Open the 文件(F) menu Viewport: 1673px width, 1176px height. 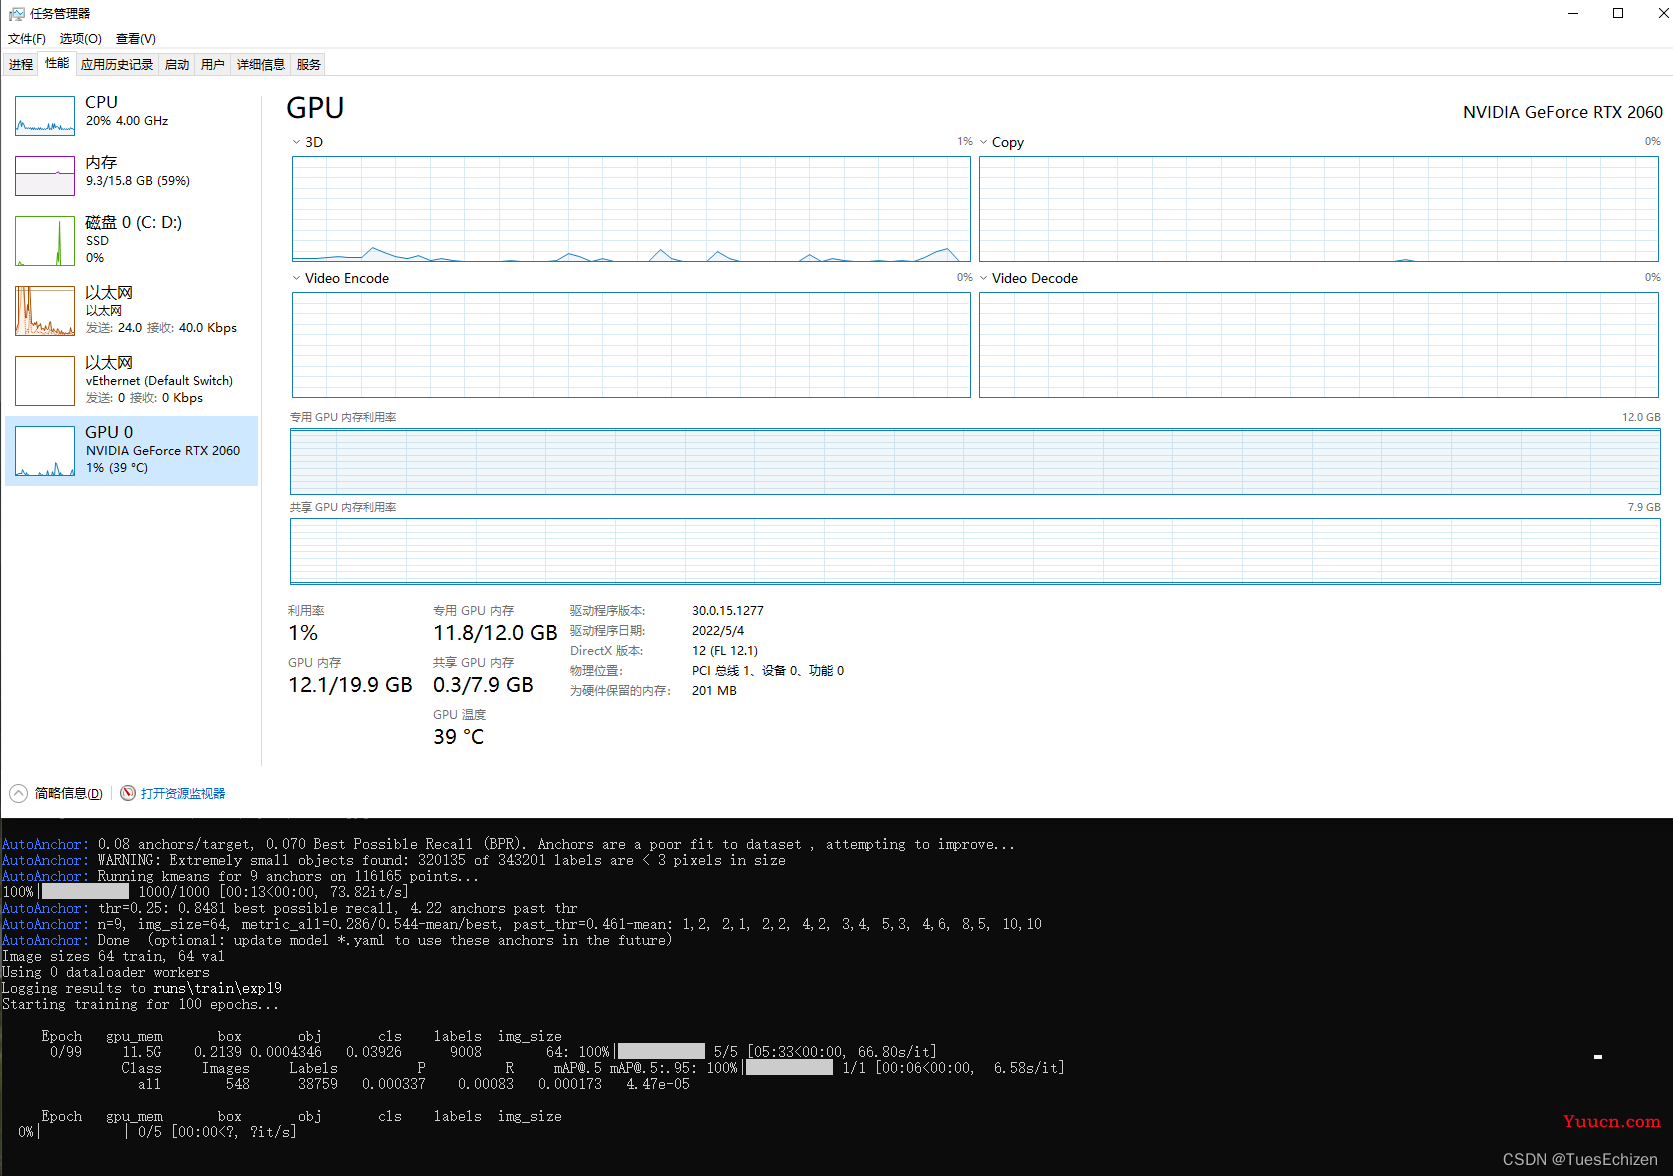pyautogui.click(x=27, y=39)
